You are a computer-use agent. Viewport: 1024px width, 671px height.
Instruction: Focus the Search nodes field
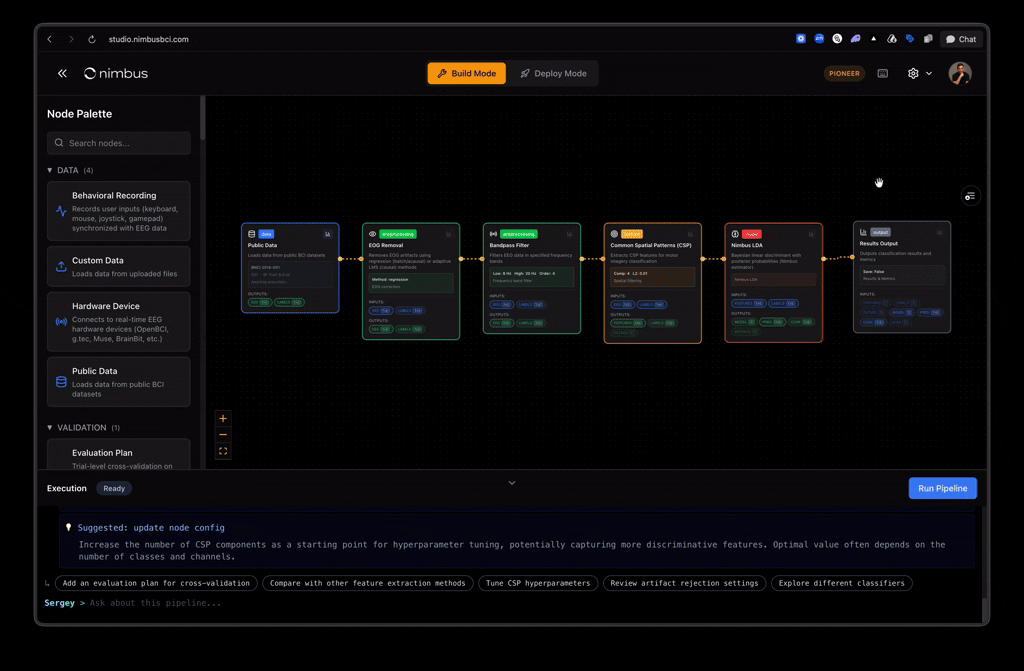point(119,143)
